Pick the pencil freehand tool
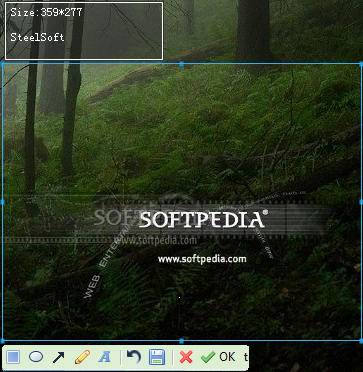 [82, 357]
